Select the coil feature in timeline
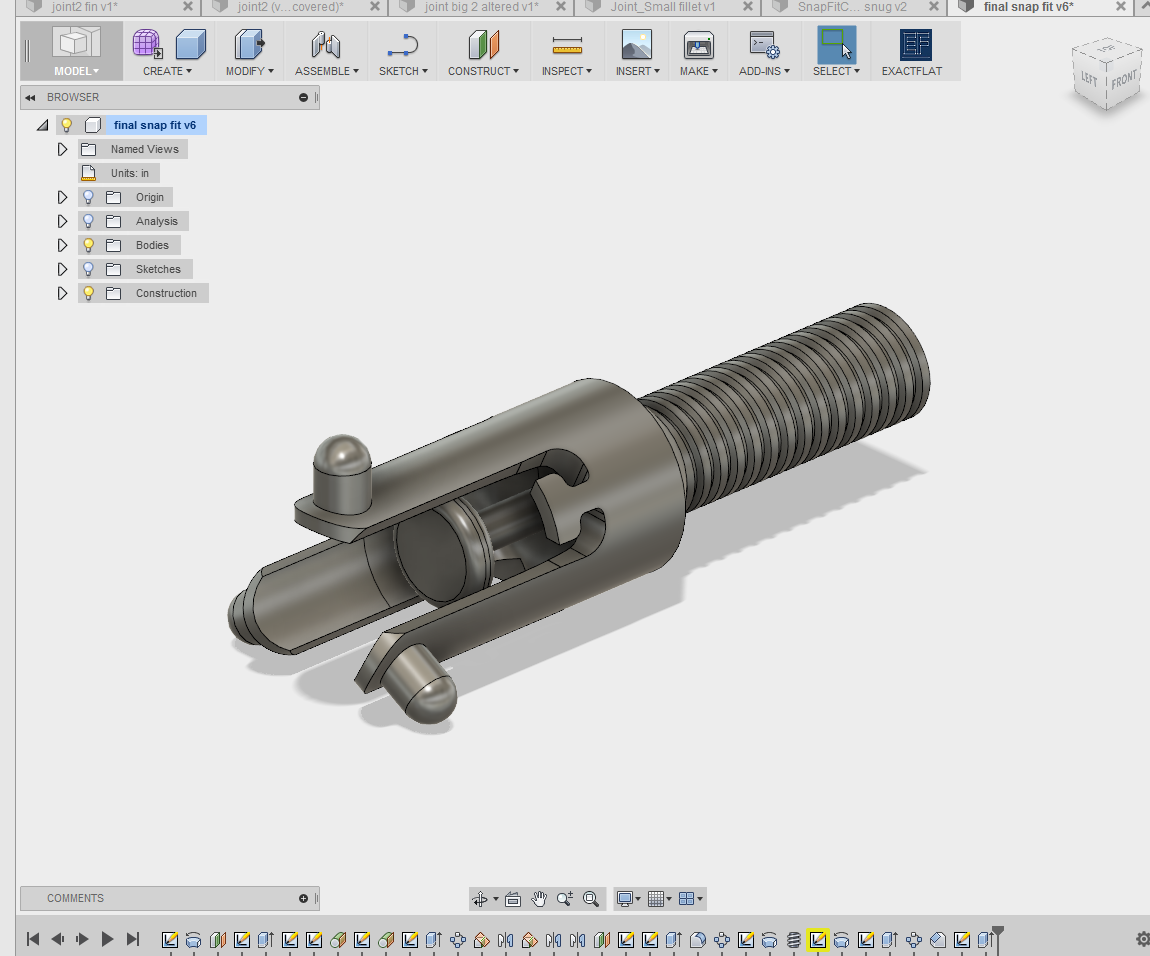Image resolution: width=1150 pixels, height=956 pixels. 794,940
